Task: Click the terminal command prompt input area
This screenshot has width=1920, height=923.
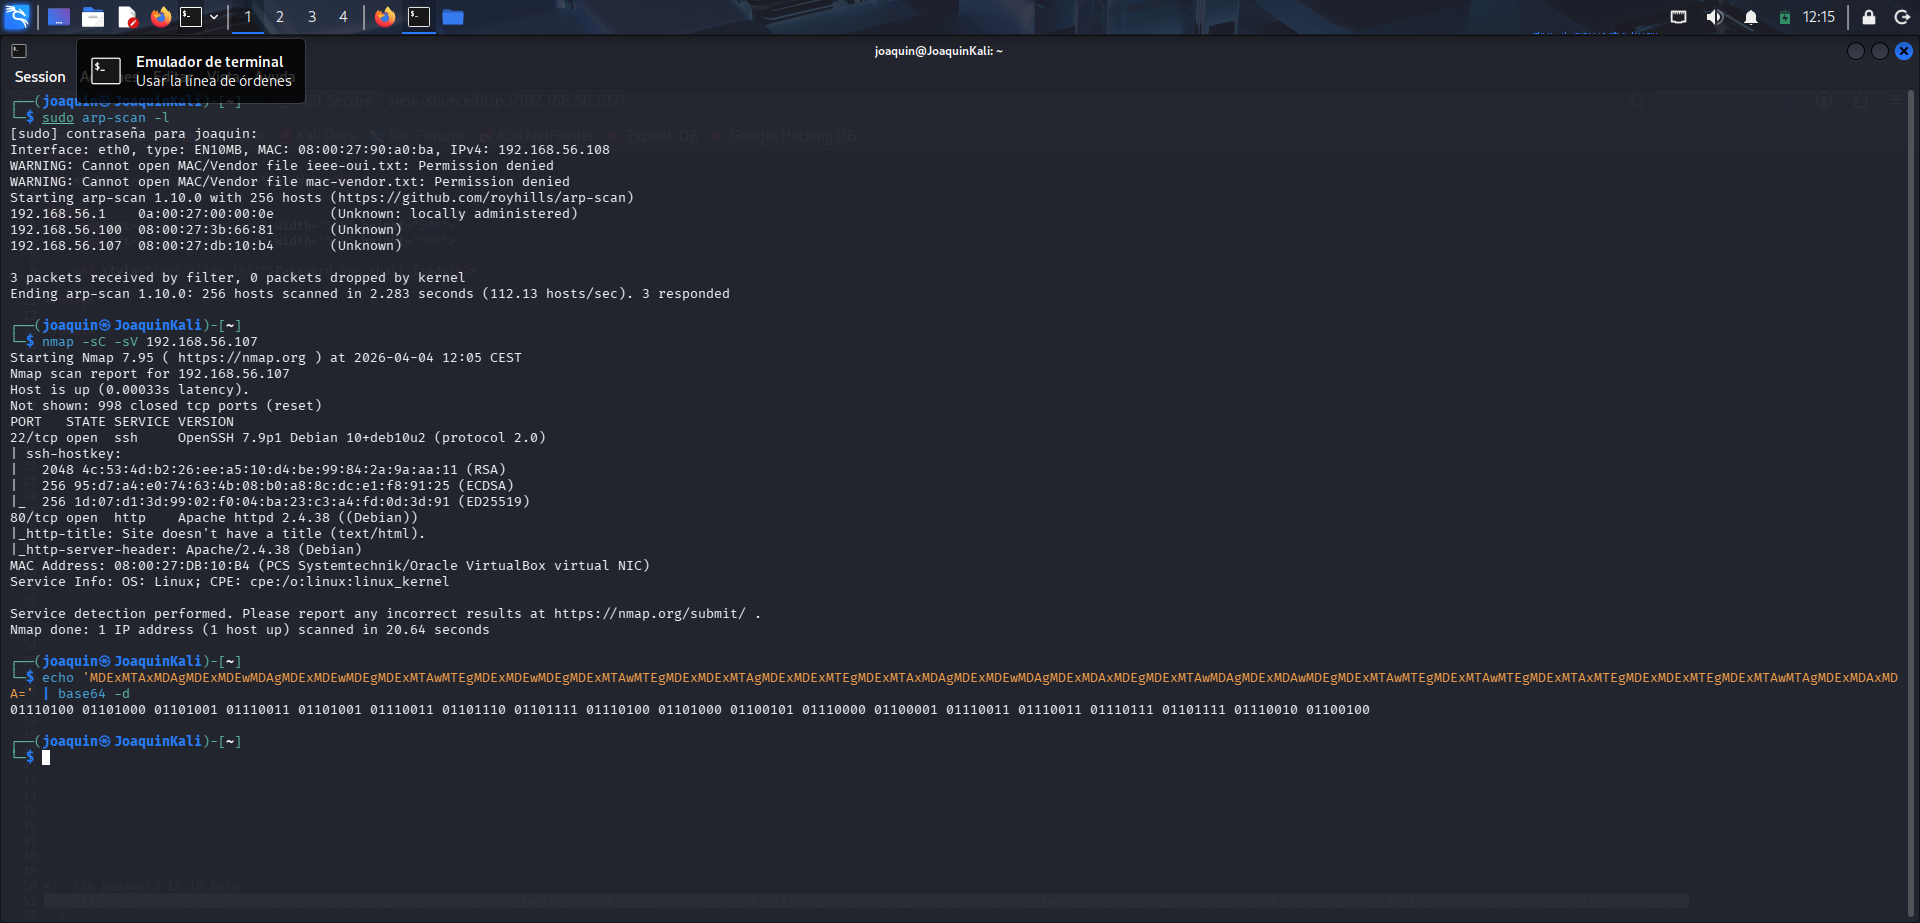Action: tap(48, 757)
